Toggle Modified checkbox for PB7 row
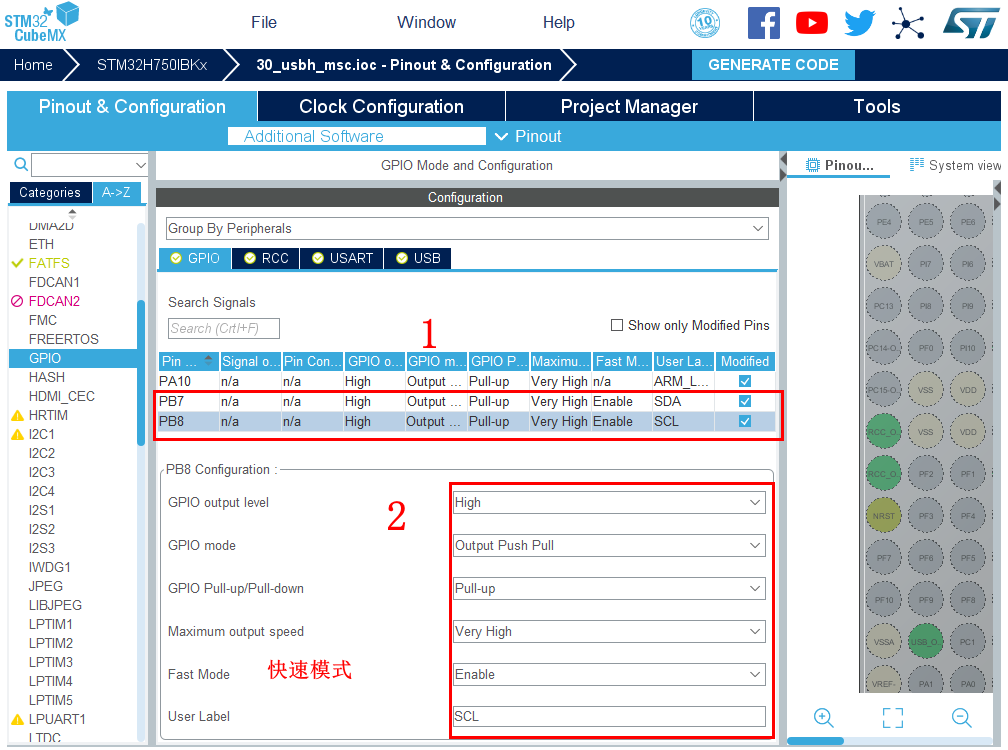Viewport: 1008px width, 750px height. (x=744, y=401)
